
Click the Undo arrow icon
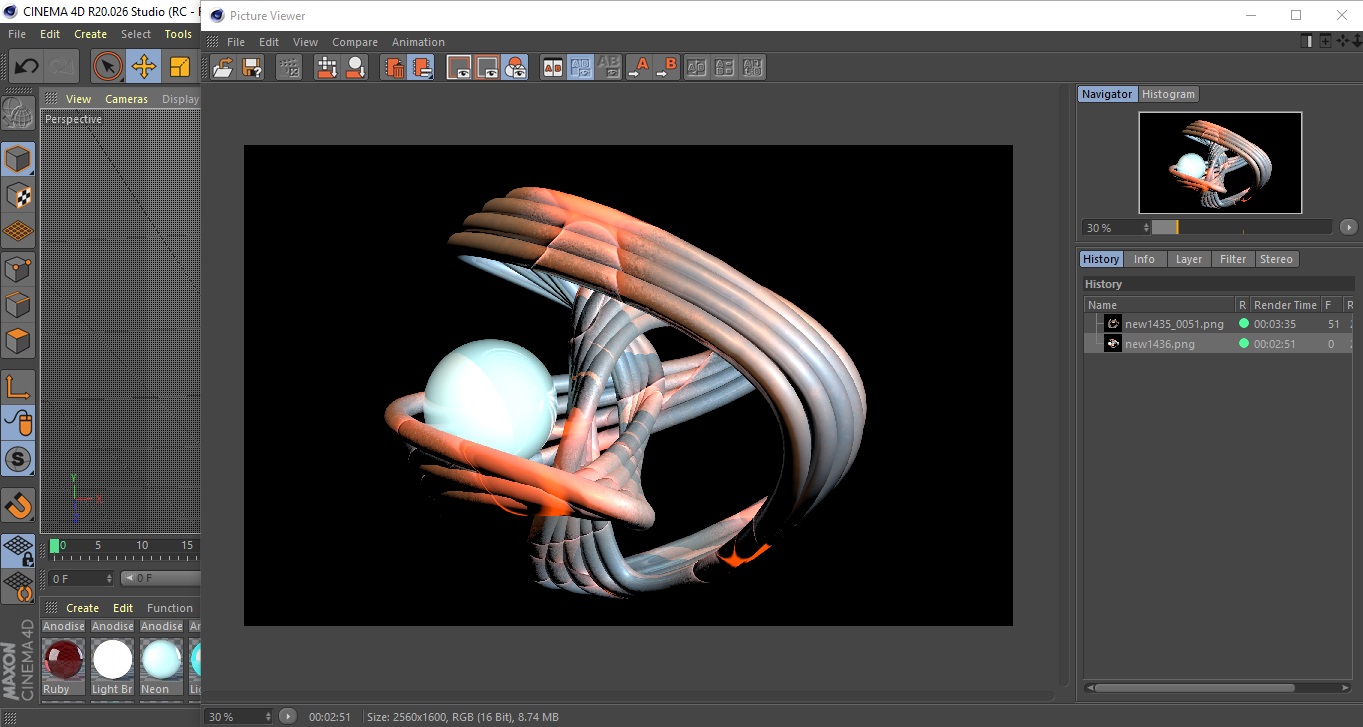[27, 67]
